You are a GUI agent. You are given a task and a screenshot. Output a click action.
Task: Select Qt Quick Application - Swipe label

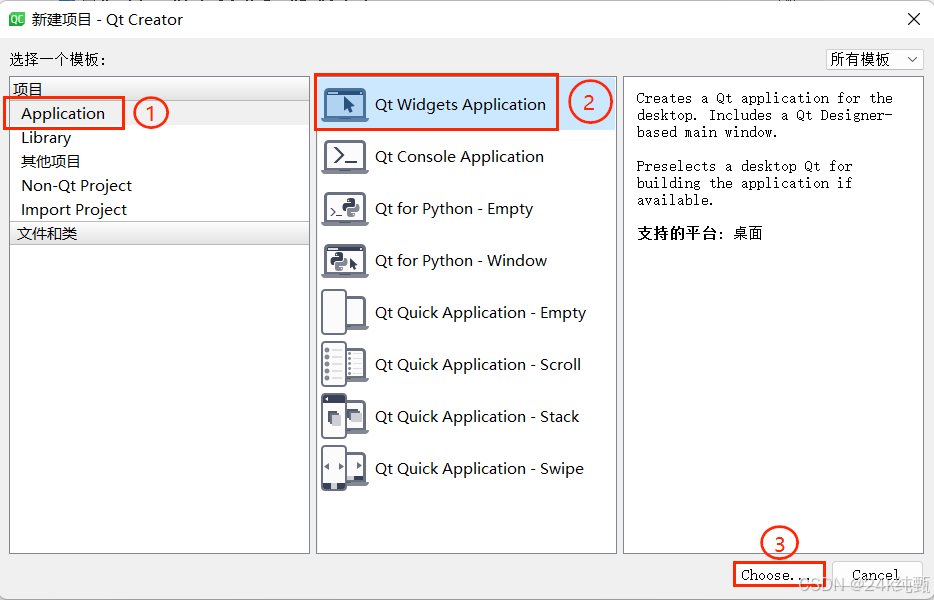point(479,469)
